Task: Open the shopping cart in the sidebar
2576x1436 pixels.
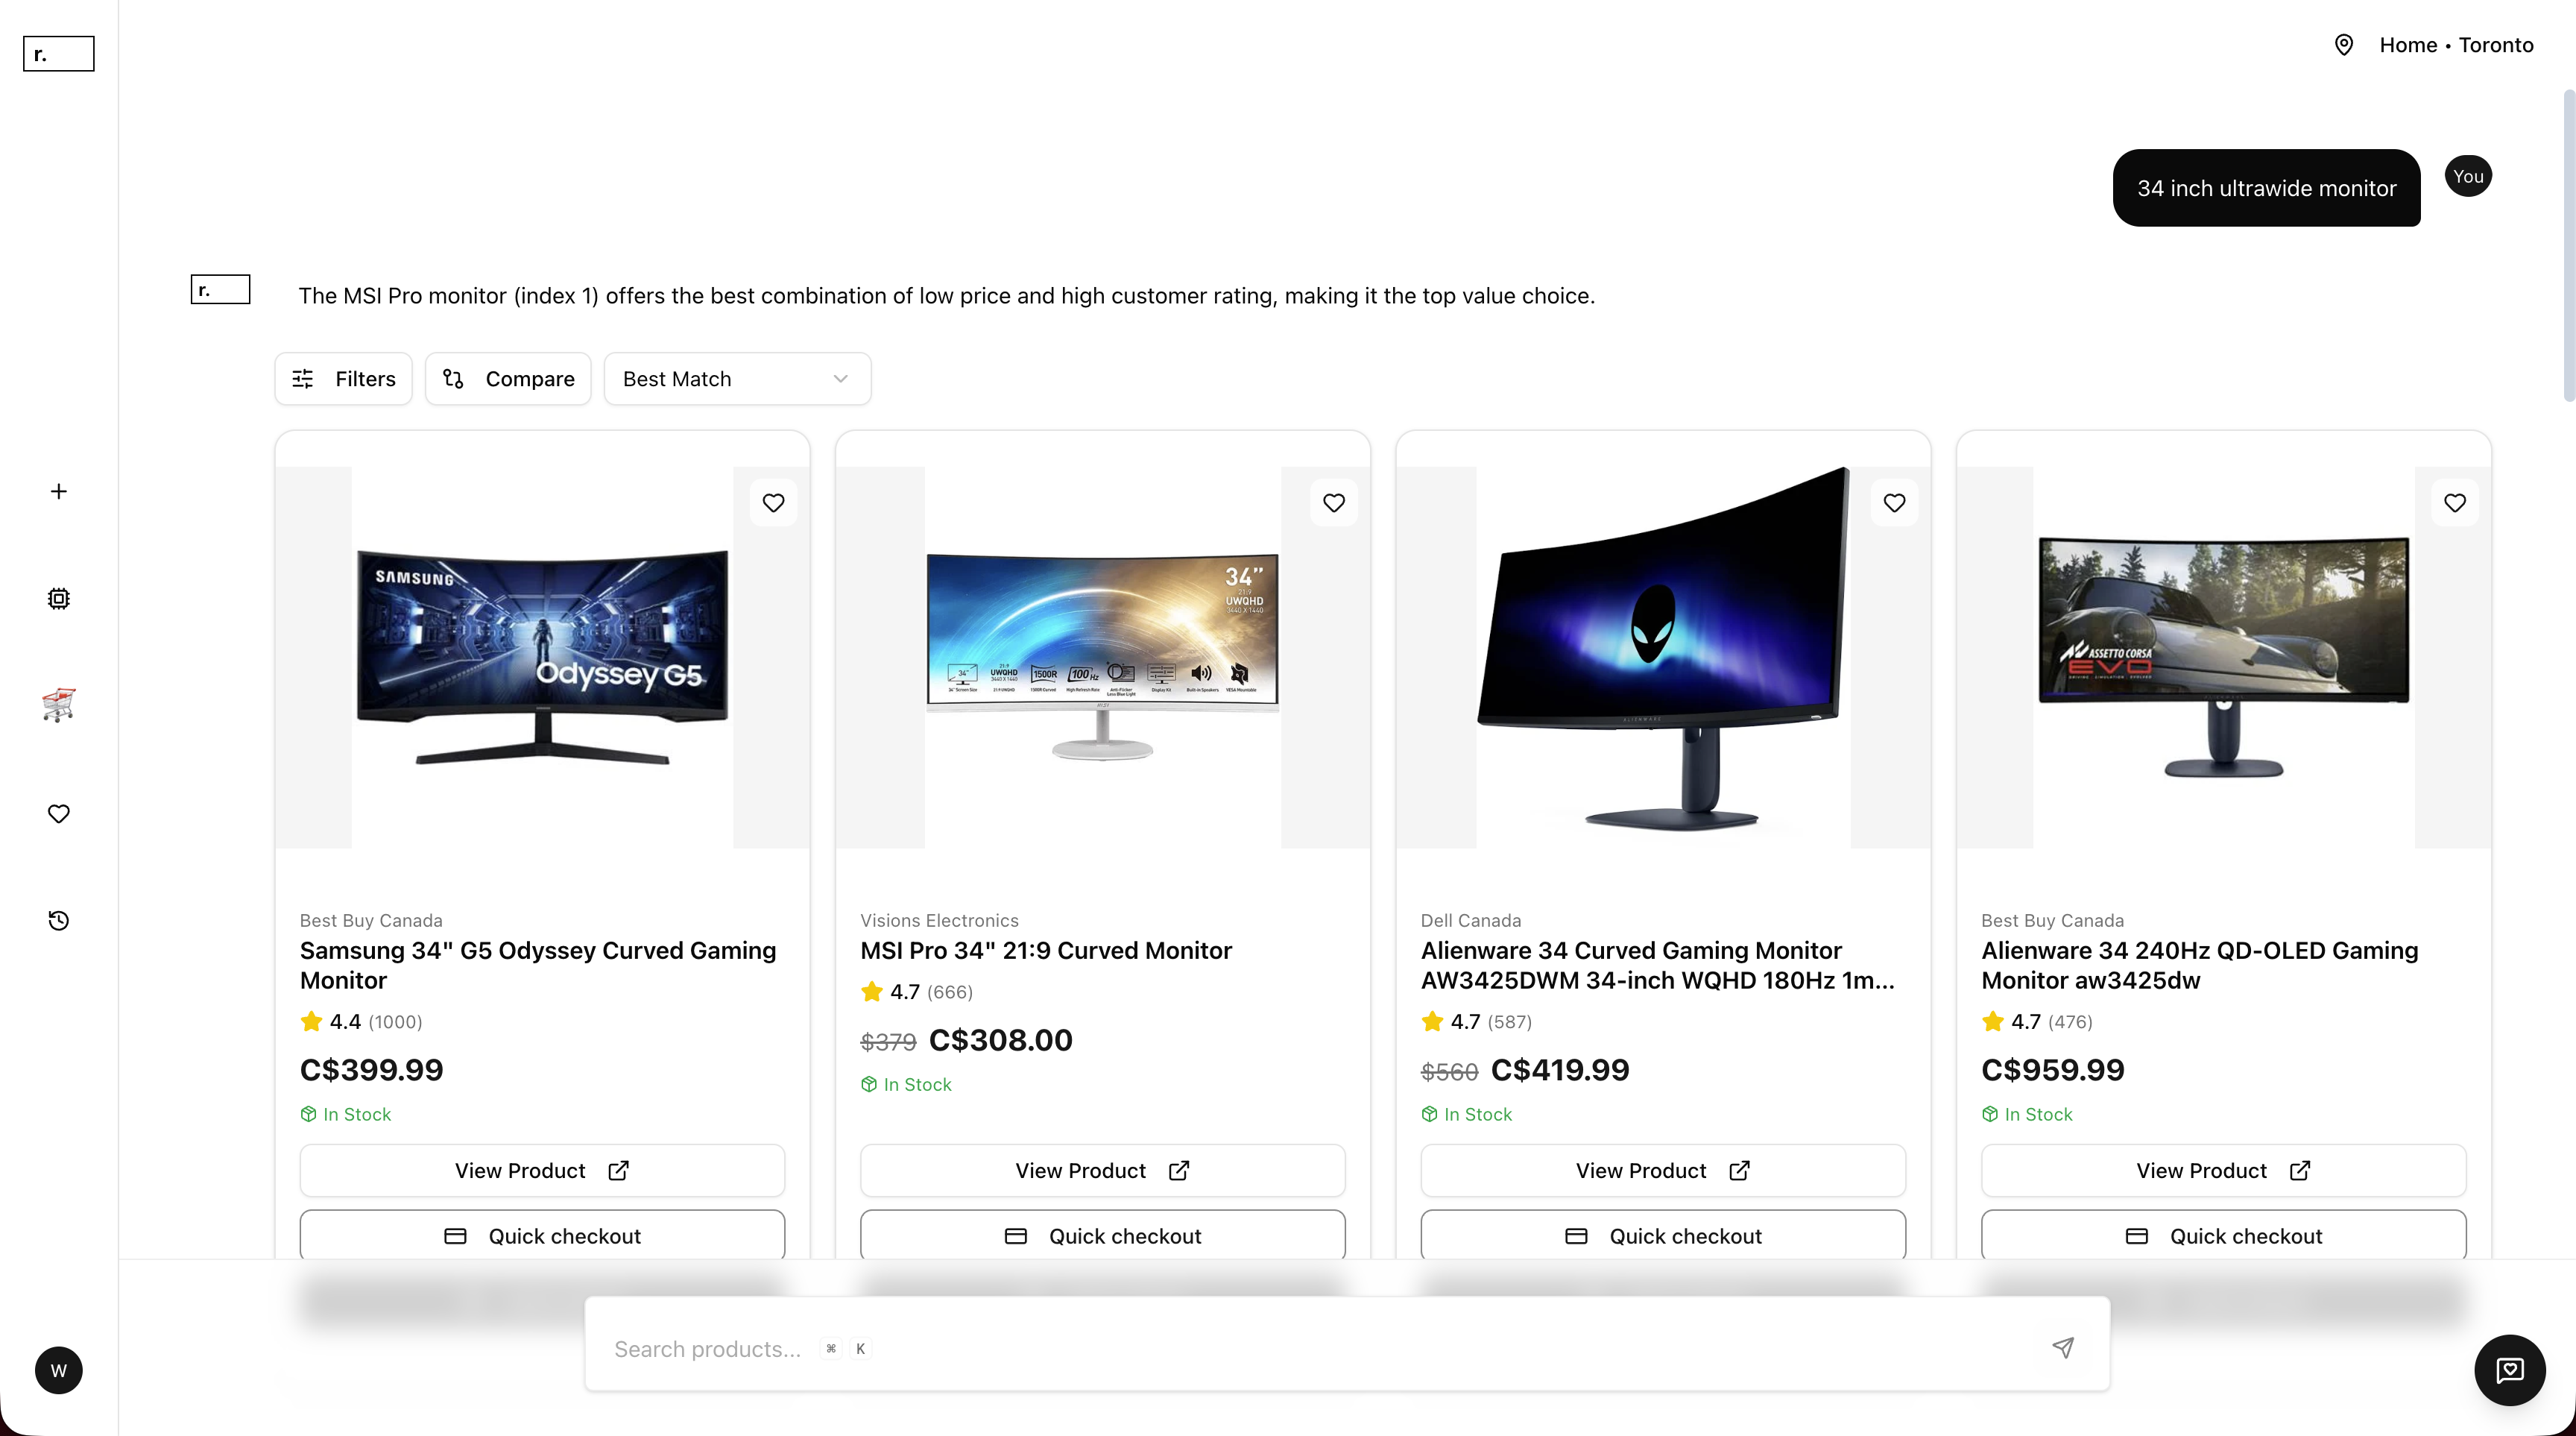Action: coord(58,705)
